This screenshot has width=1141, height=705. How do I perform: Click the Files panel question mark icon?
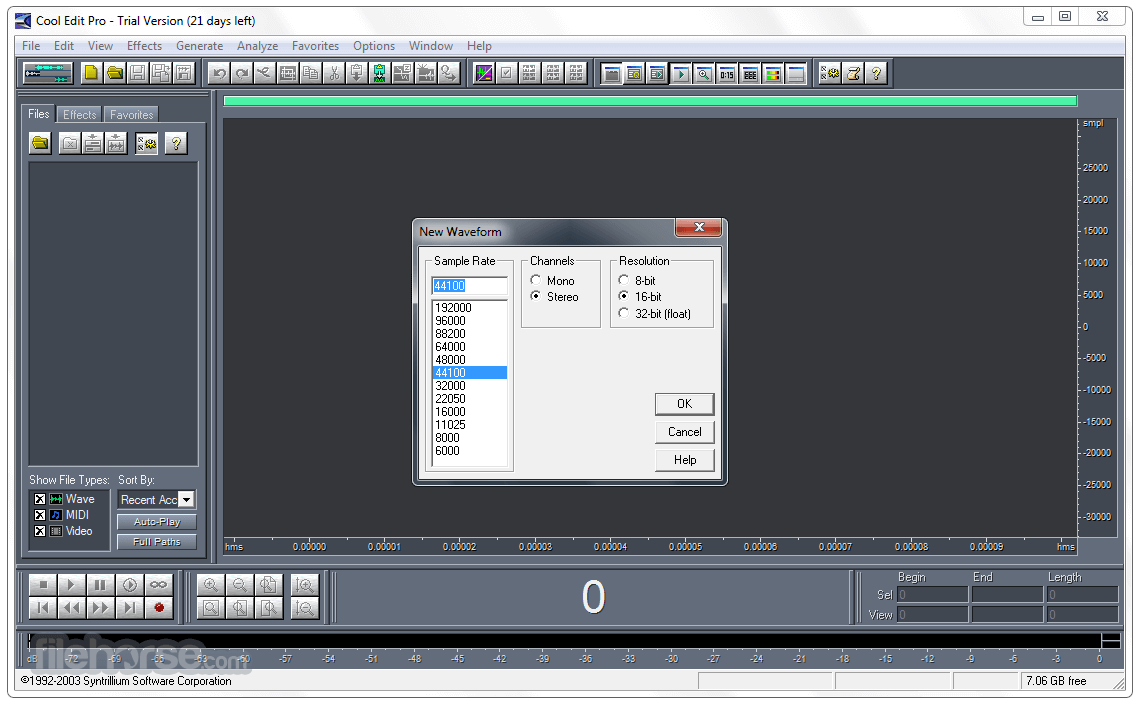175,143
